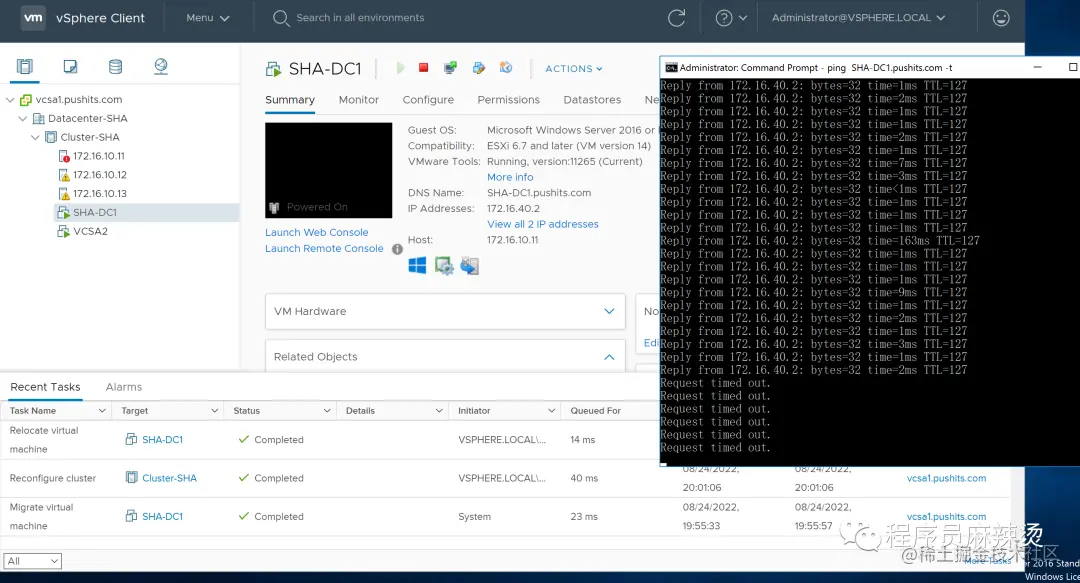This screenshot has width=1080, height=583.
Task: Click the green Power On icon
Action: [x=400, y=68]
